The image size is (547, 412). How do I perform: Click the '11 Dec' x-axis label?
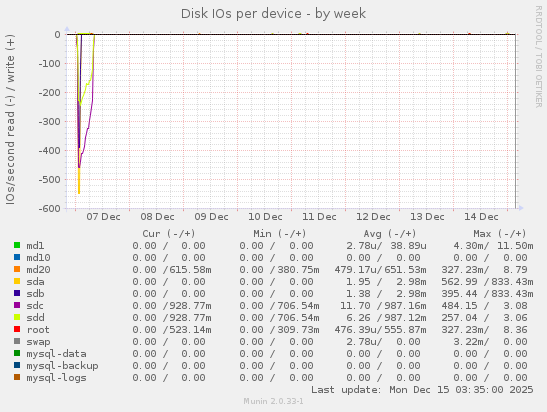pos(319,217)
